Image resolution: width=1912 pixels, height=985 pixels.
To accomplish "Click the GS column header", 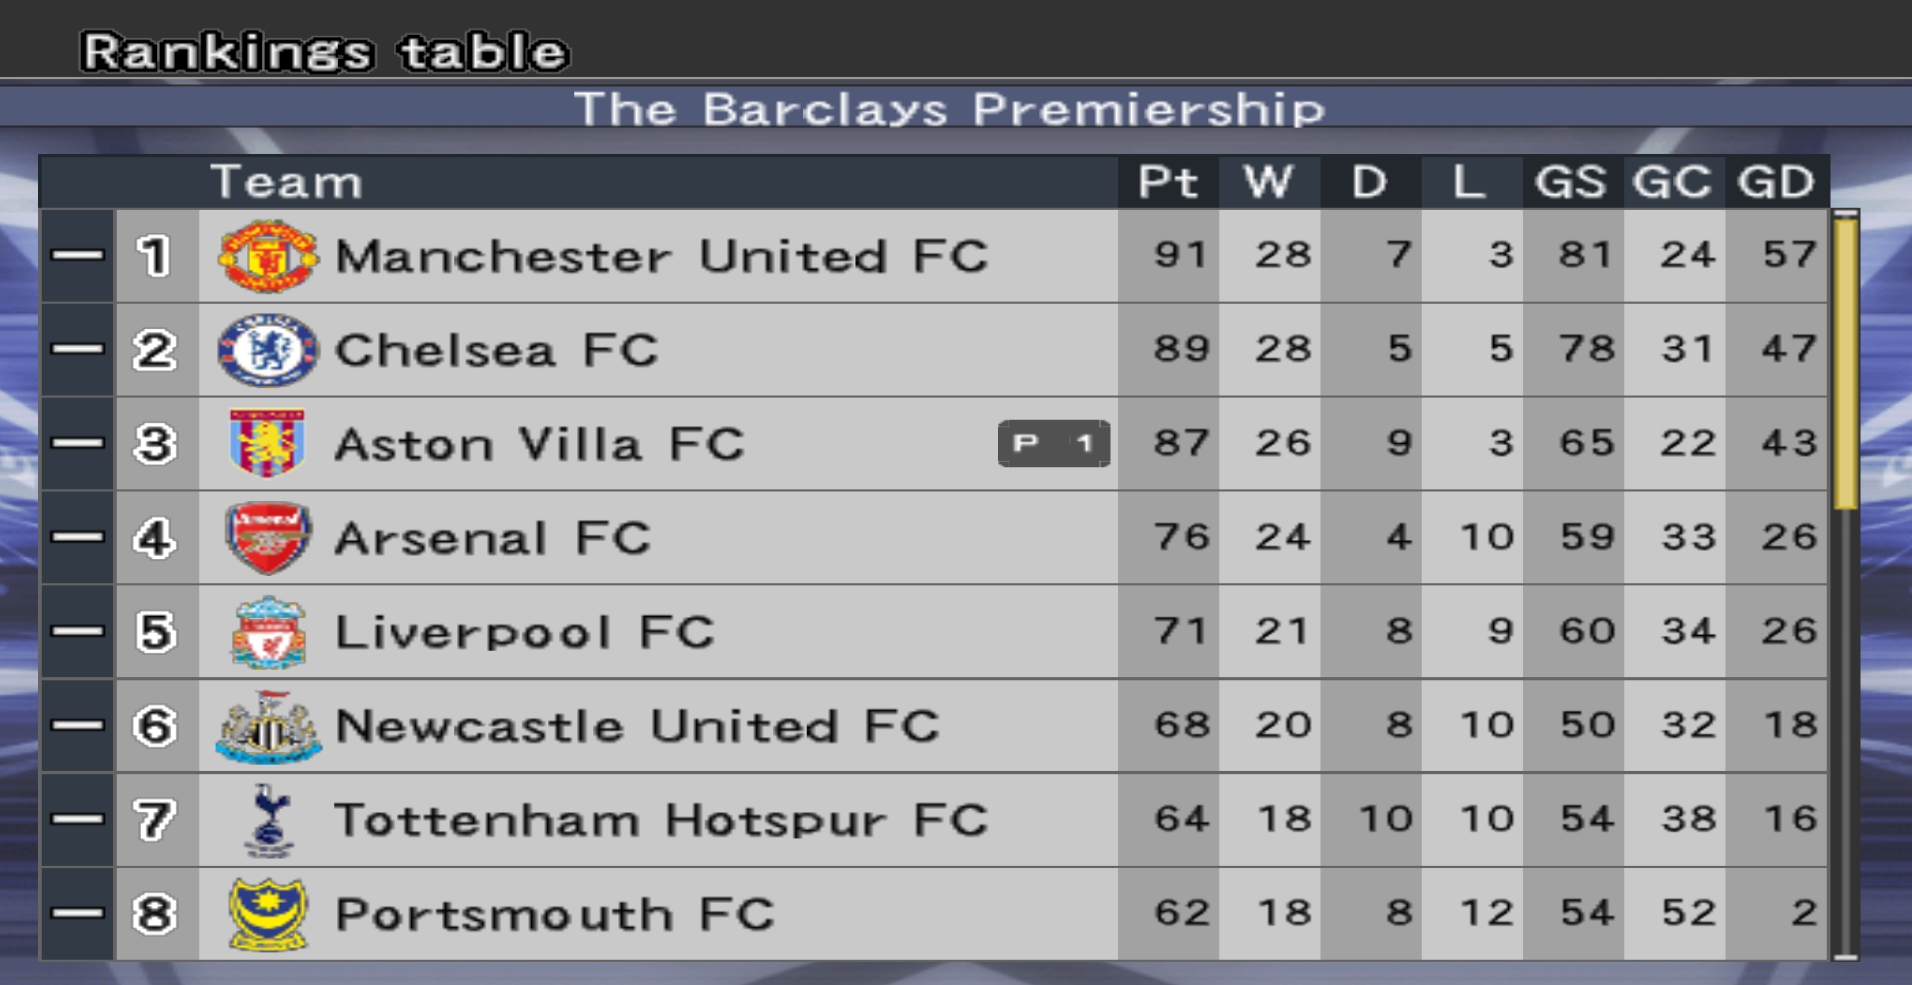I will 1571,182.
